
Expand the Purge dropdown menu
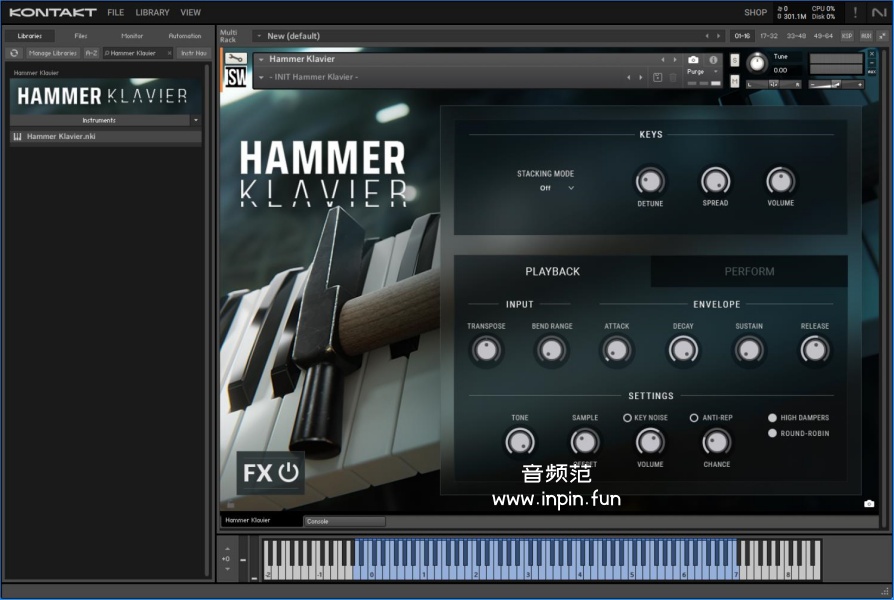point(715,72)
